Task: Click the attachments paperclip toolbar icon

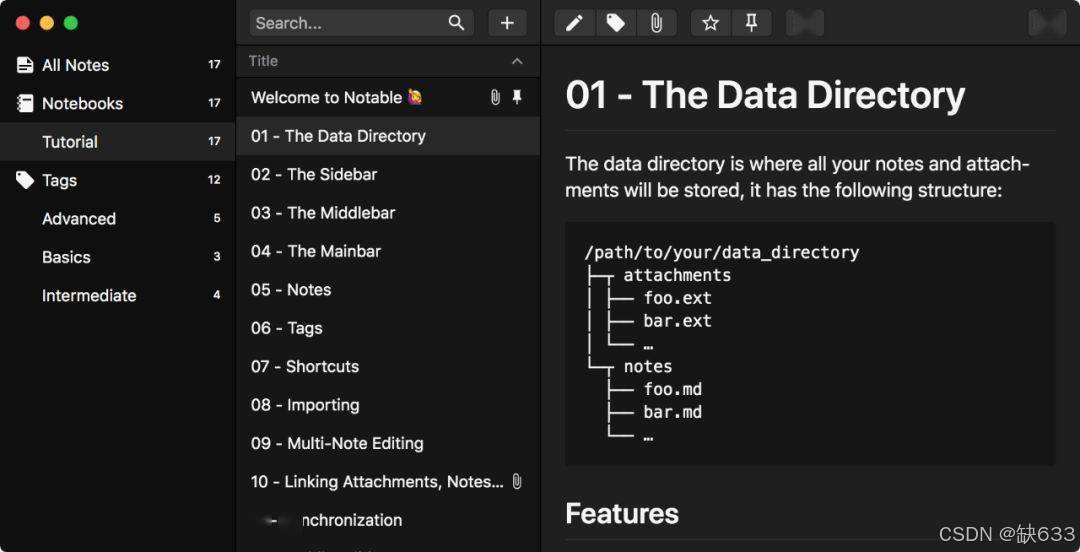Action: point(656,23)
